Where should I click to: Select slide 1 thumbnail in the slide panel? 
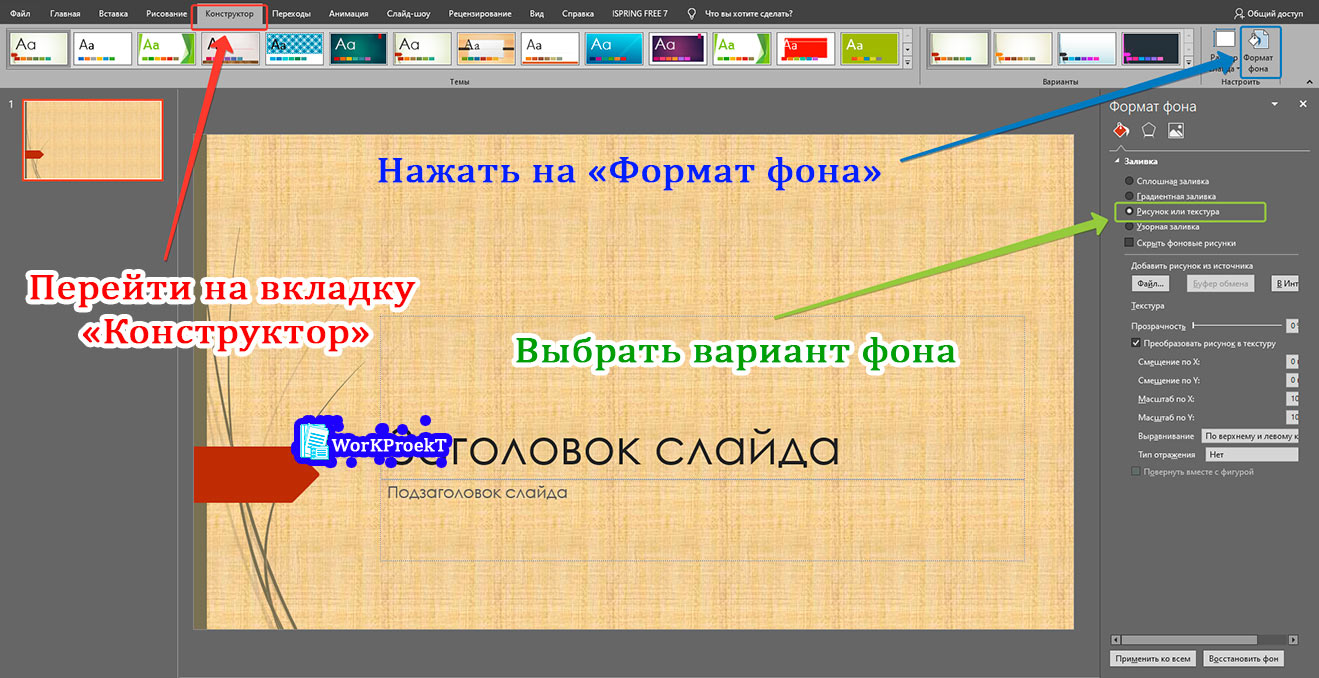click(93, 139)
